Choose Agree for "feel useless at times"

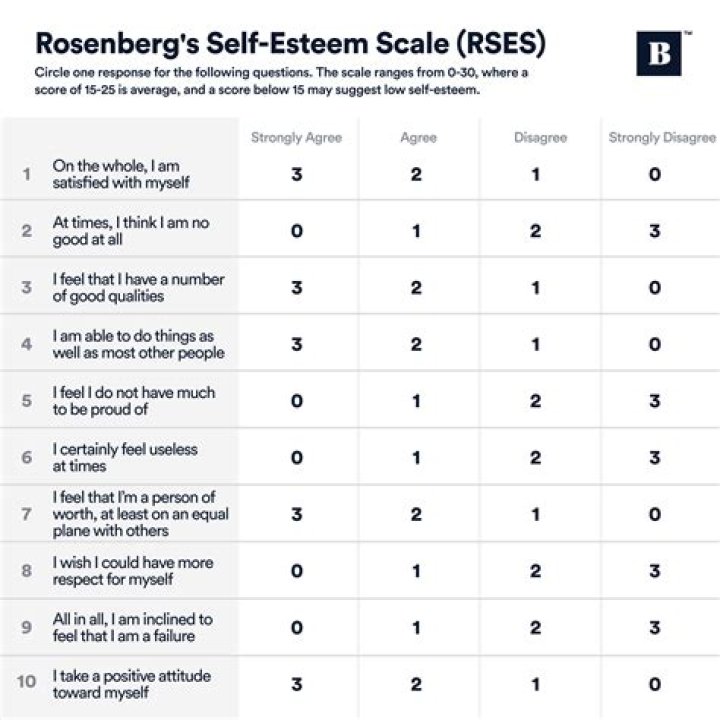click(415, 458)
